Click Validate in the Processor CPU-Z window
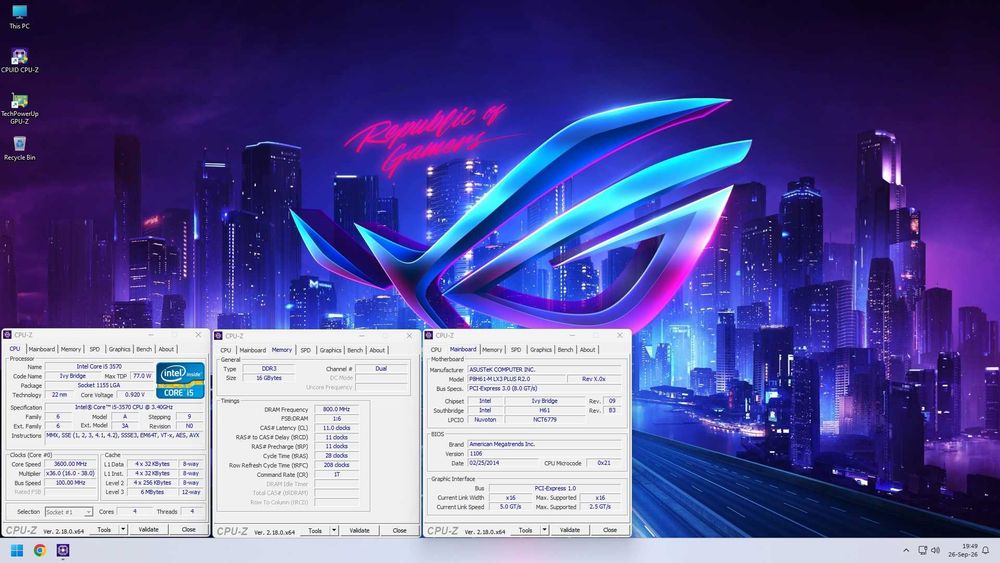The width and height of the screenshot is (1000, 563). pos(149,529)
